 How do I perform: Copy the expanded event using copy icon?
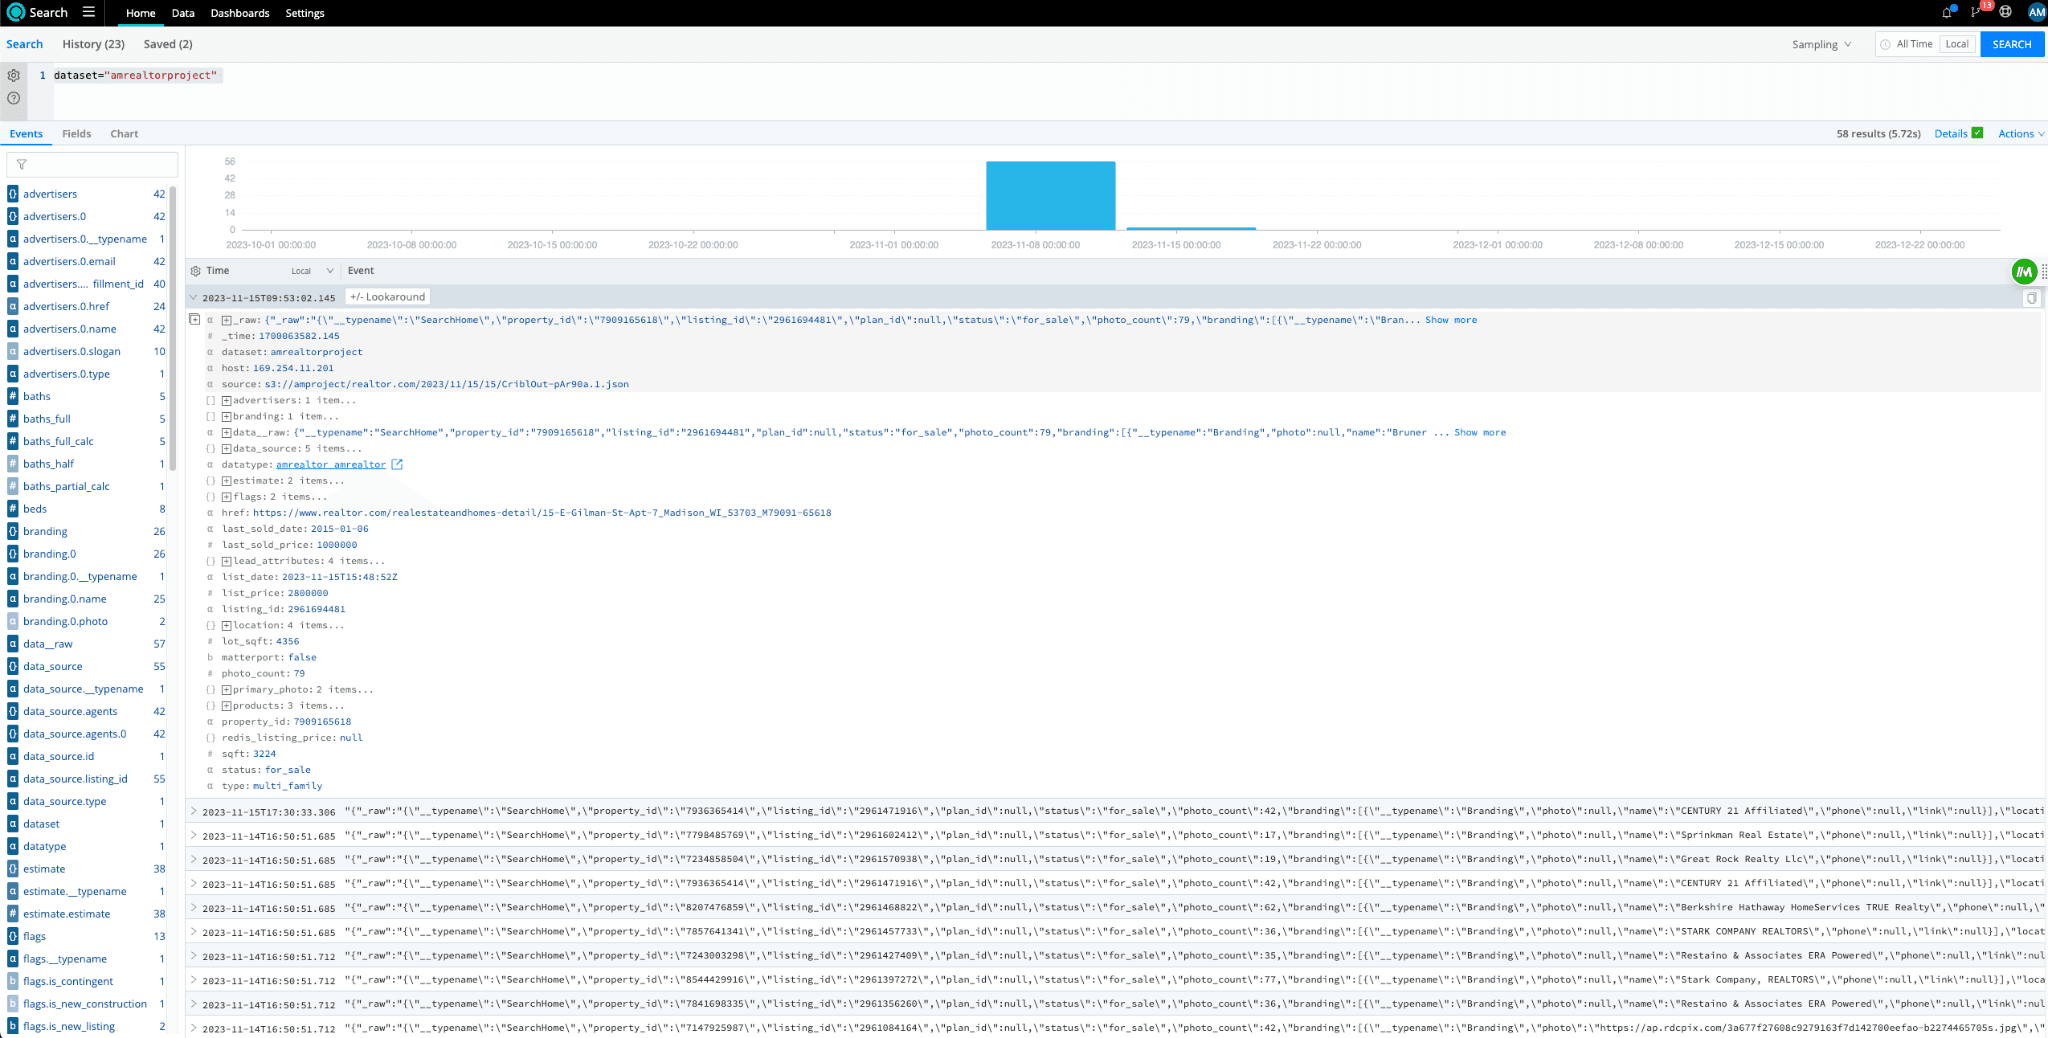pyautogui.click(x=2031, y=298)
